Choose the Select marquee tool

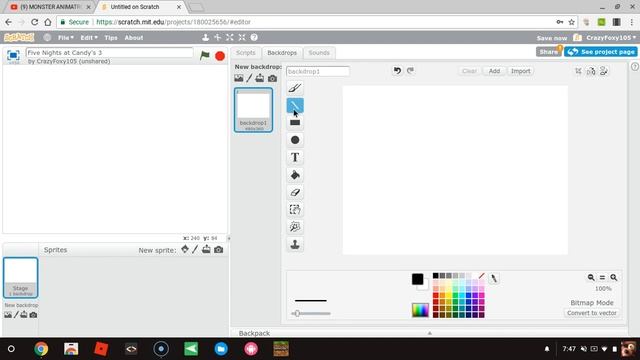[x=295, y=210]
